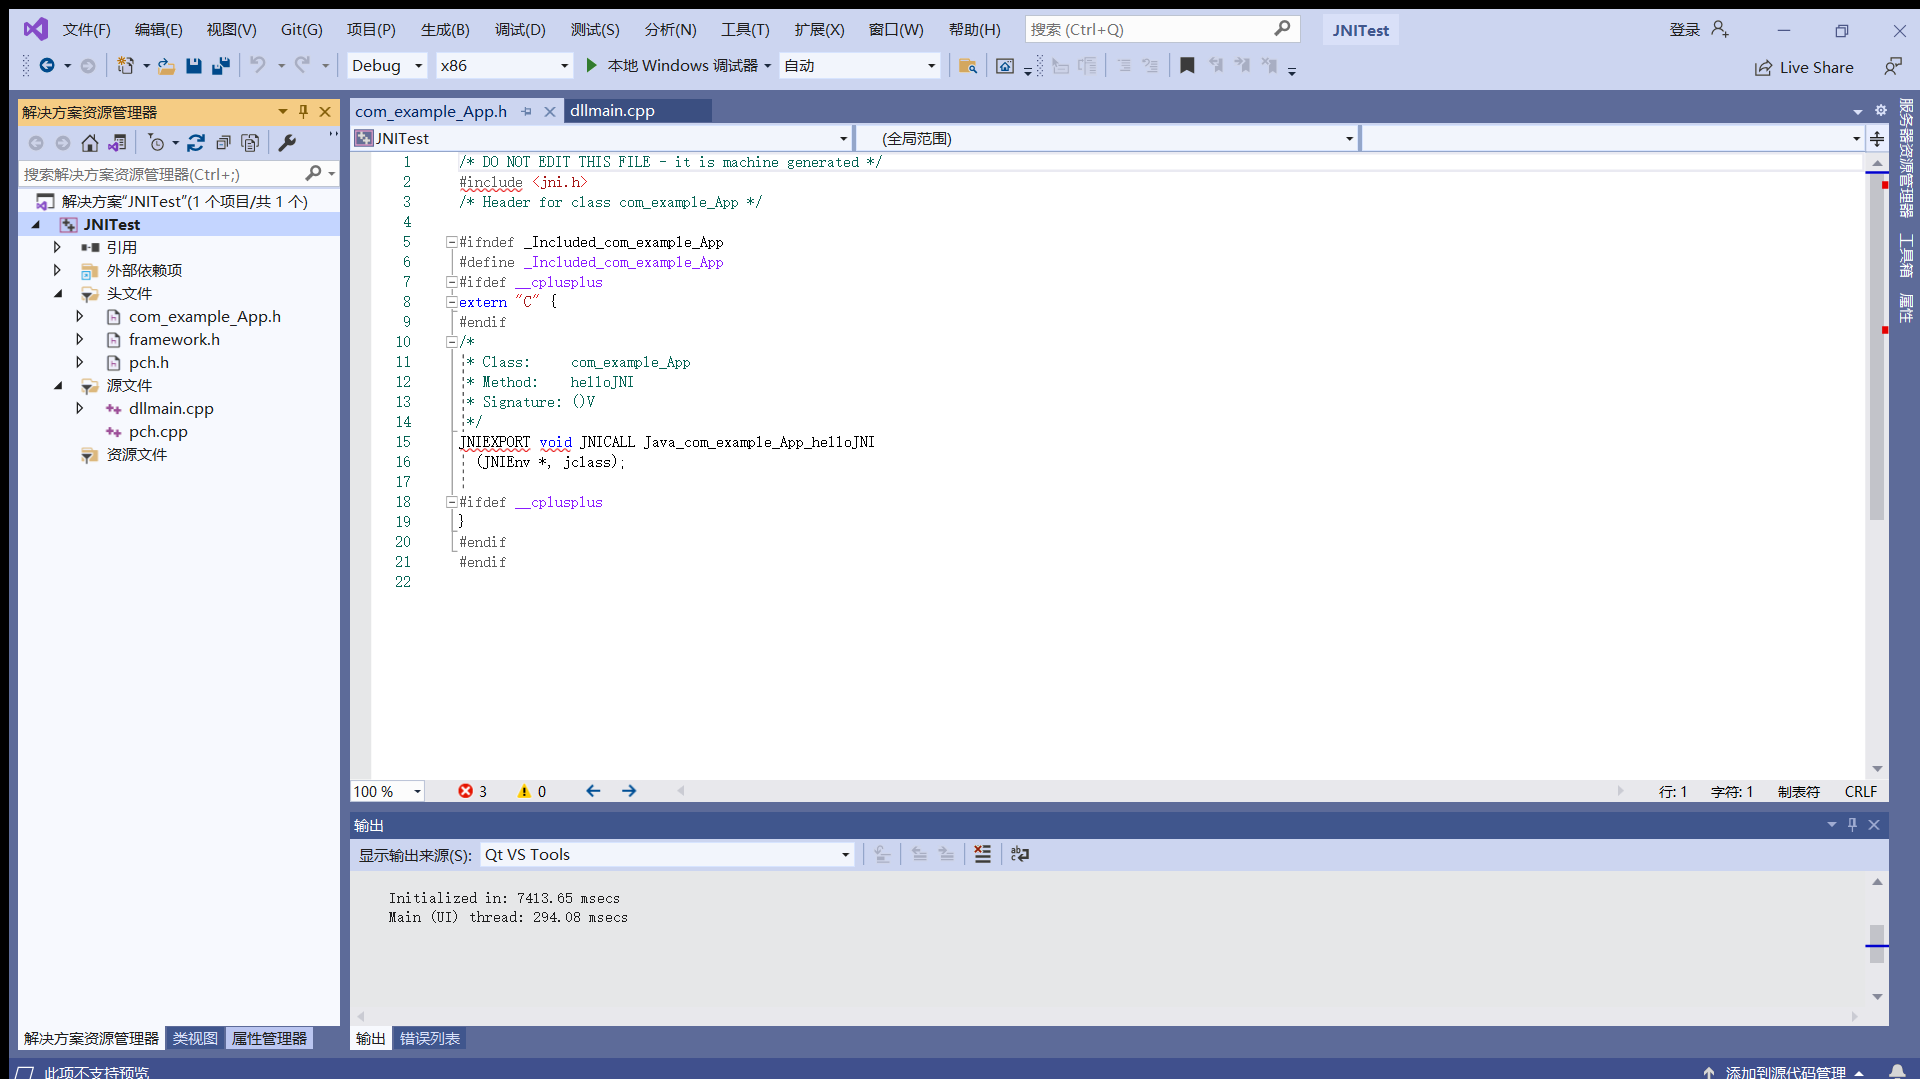
Task: Click the CRLF line ending indicator
Action: click(1861, 791)
